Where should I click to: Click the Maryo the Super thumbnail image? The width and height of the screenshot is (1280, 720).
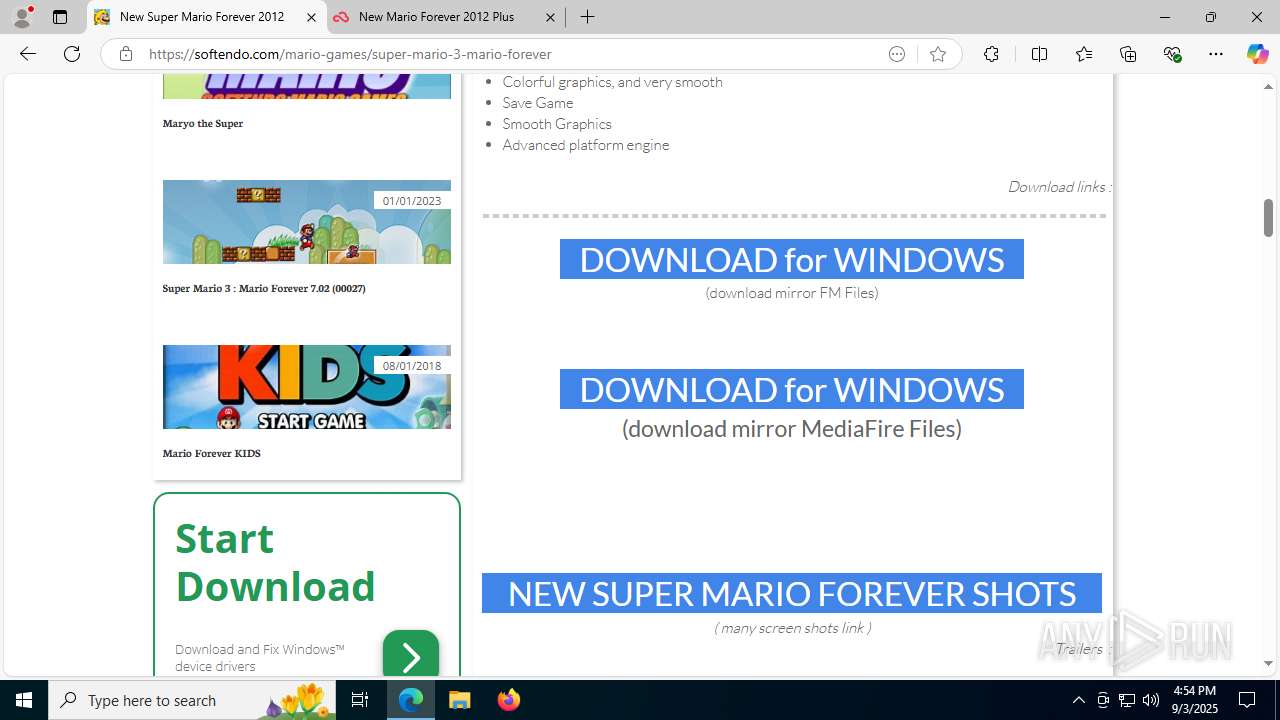coord(307,86)
